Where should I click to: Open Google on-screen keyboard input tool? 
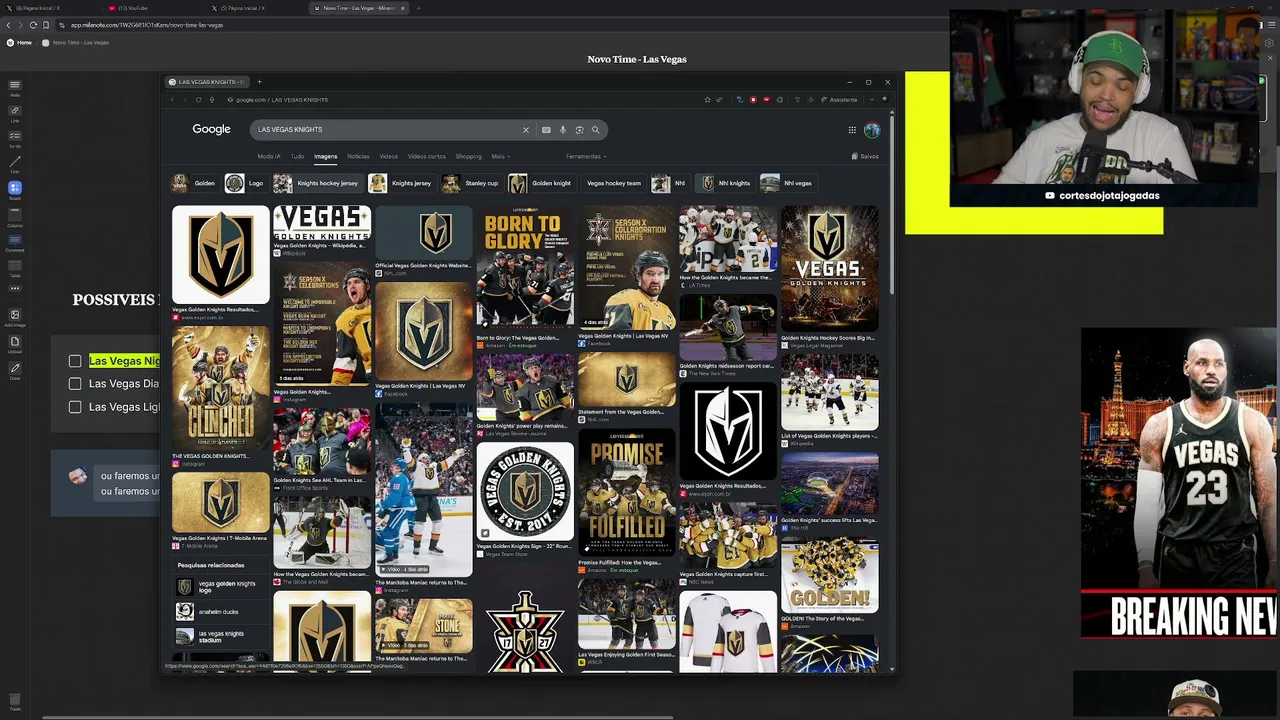click(546, 129)
